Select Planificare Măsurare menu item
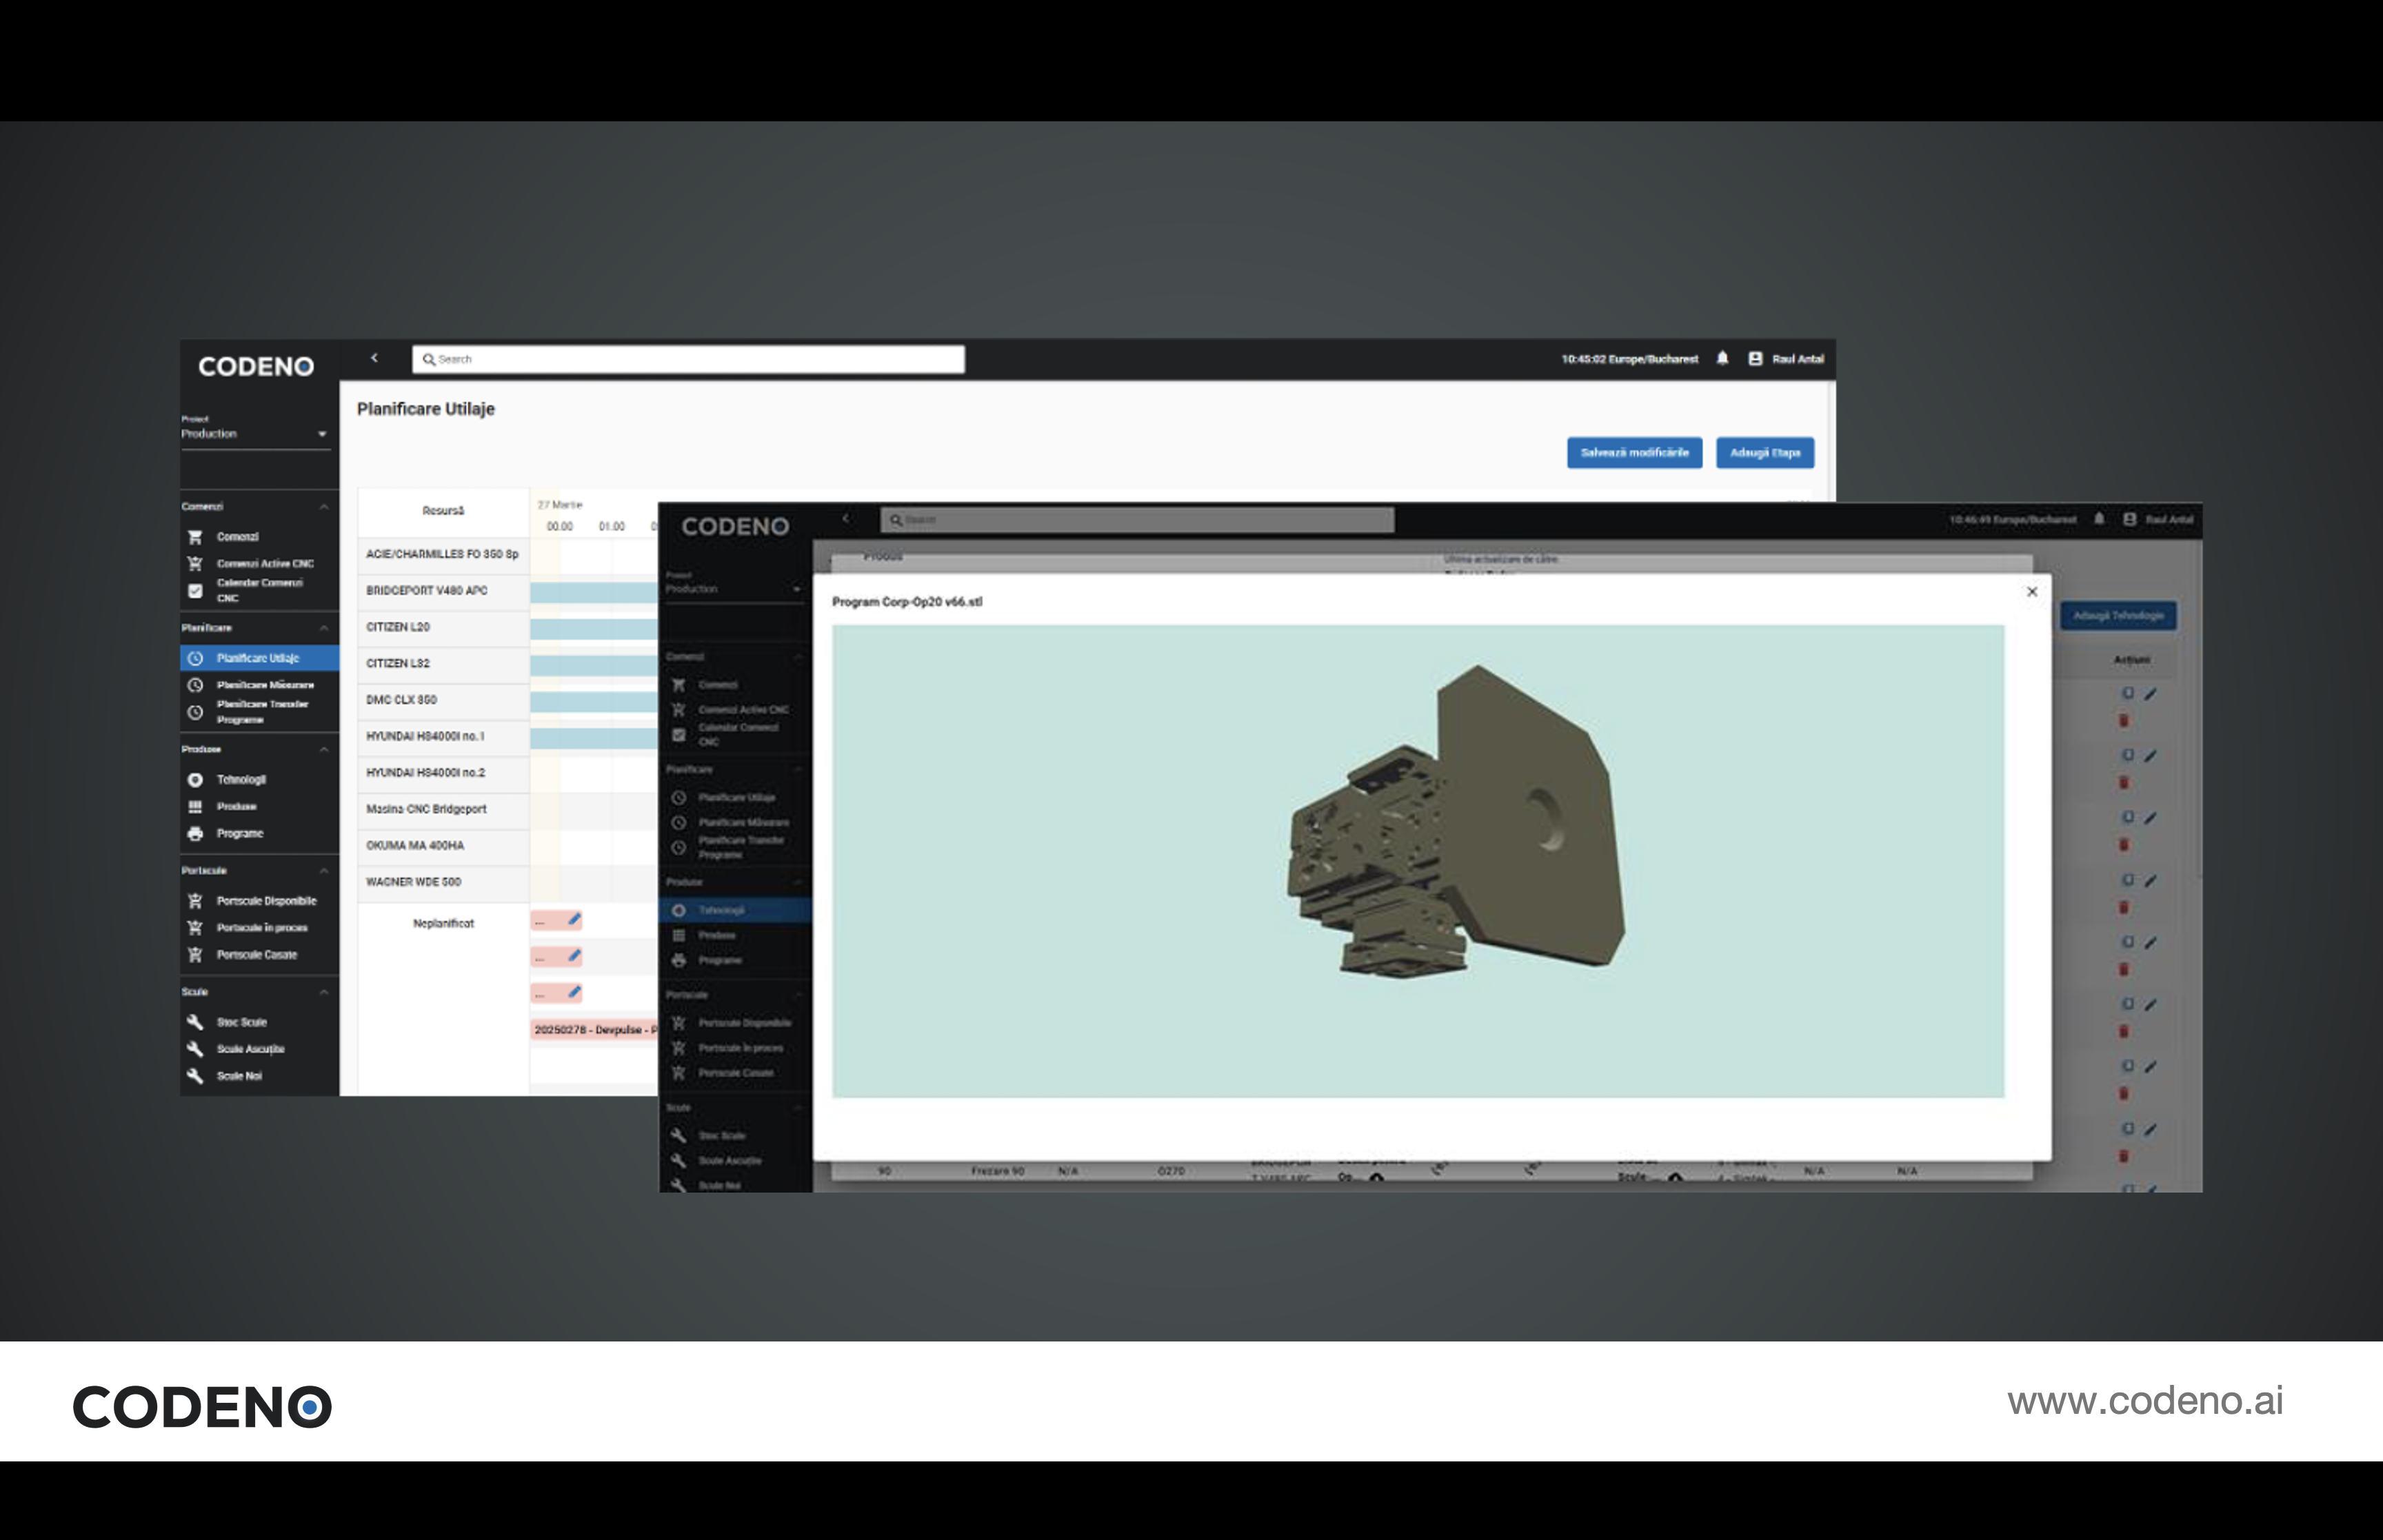 pyautogui.click(x=265, y=685)
